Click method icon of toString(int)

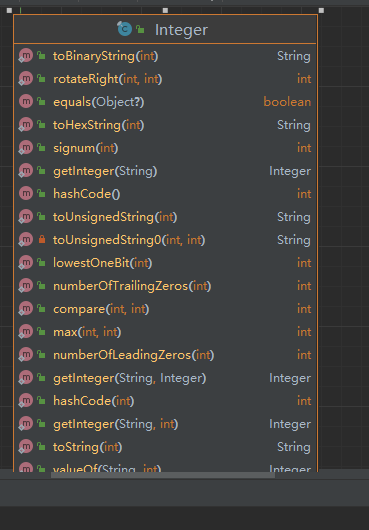click(26, 446)
